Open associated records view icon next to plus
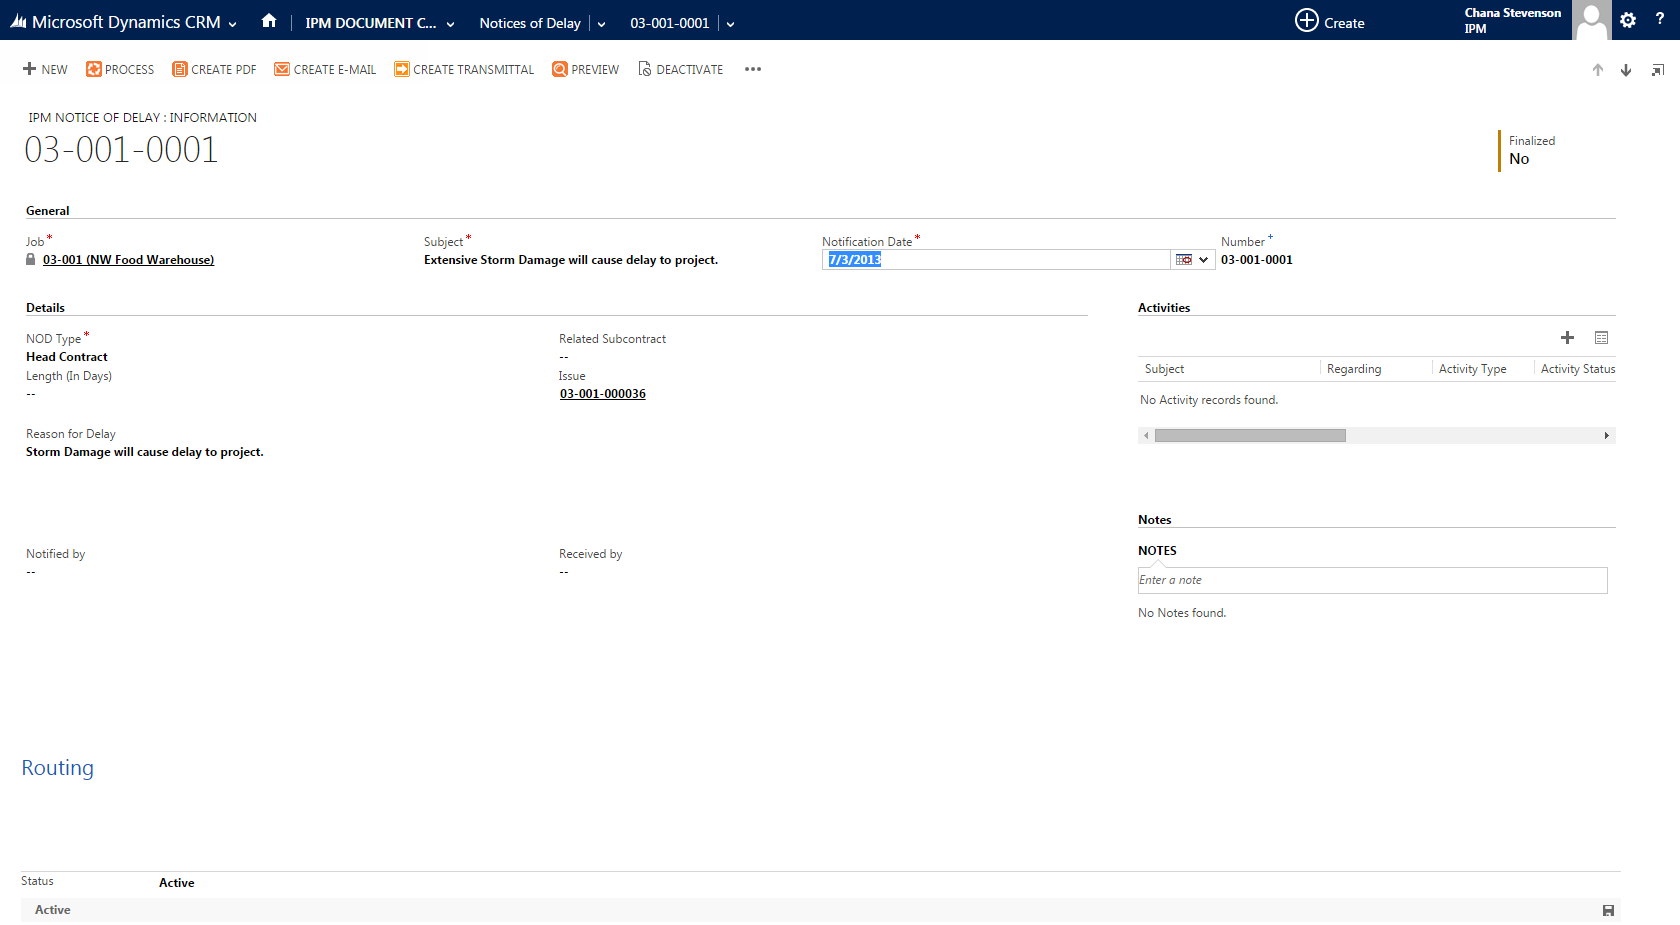1680x925 pixels. tap(1601, 338)
